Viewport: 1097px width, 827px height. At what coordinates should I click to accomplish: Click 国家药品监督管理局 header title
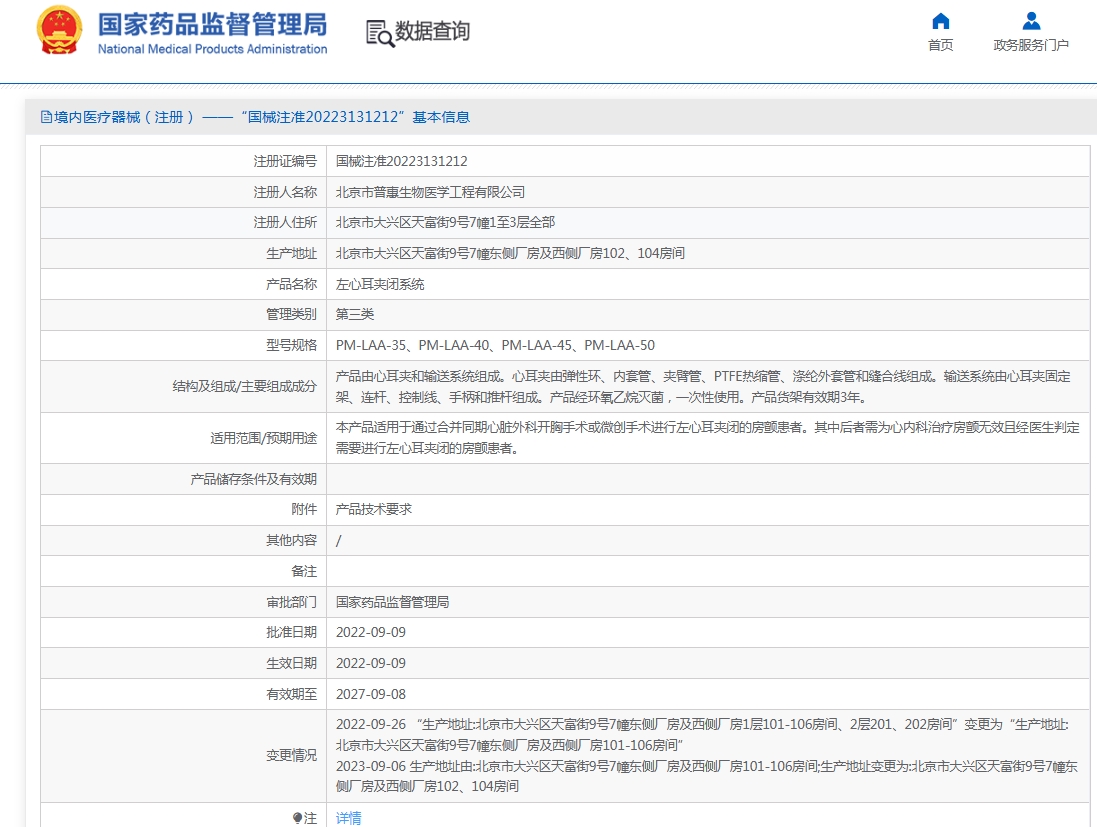212,24
